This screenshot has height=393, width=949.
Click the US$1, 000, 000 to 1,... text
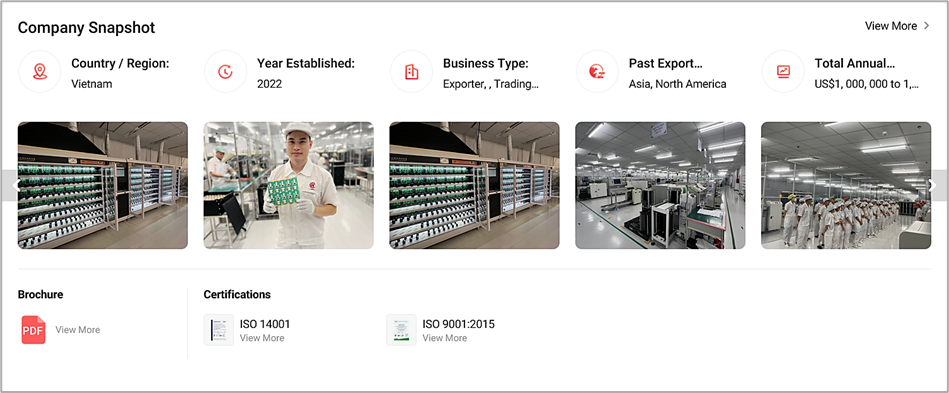[x=867, y=84]
